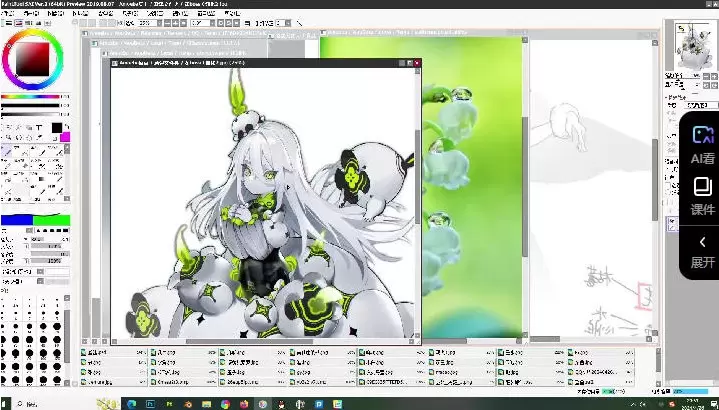Click the reset zoom button after plus
Image resolution: width=719 pixels, height=410 pixels.
(x=183, y=22)
